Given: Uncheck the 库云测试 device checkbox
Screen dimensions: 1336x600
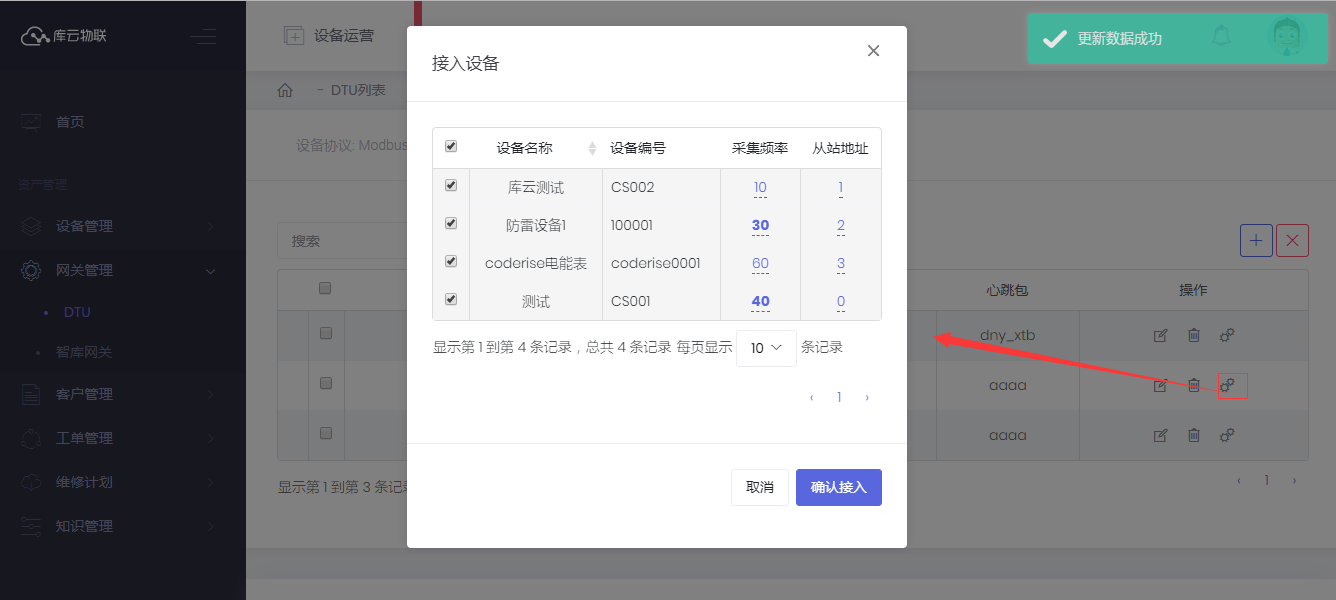Looking at the screenshot, I should pos(451,186).
